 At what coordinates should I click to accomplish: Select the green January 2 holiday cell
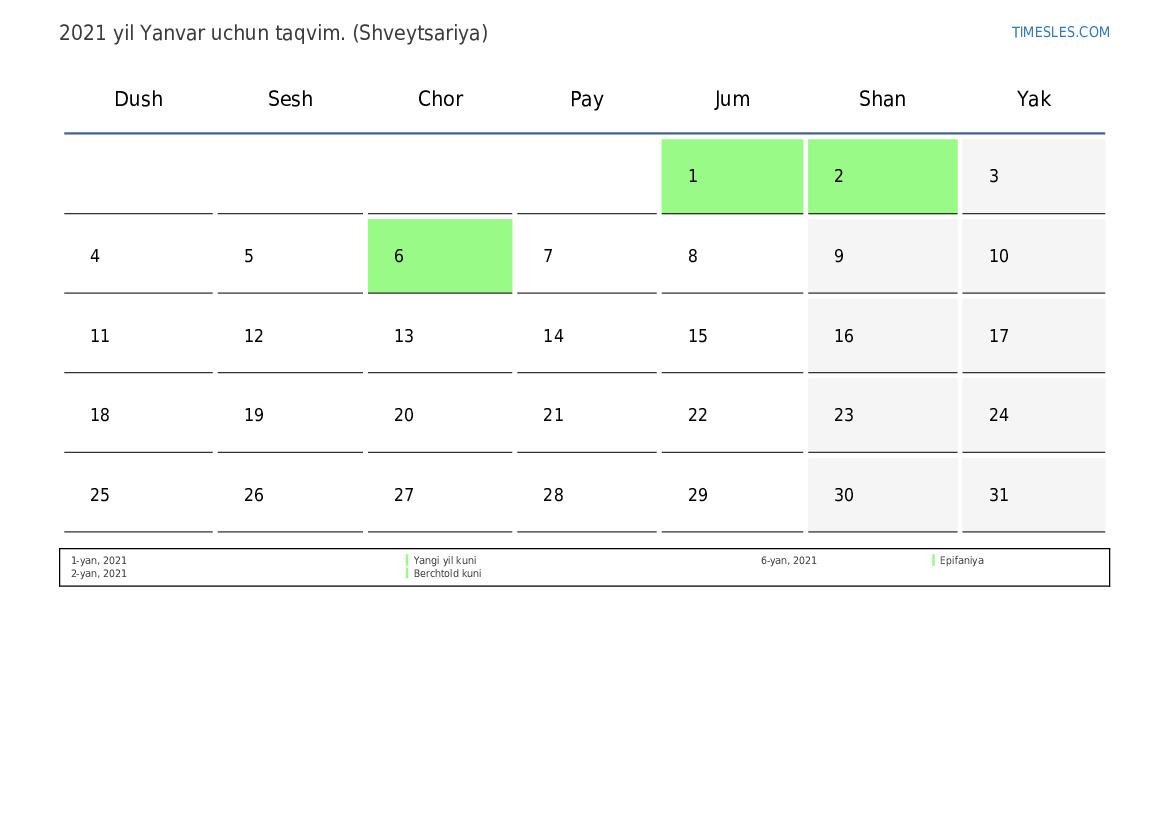click(x=882, y=176)
